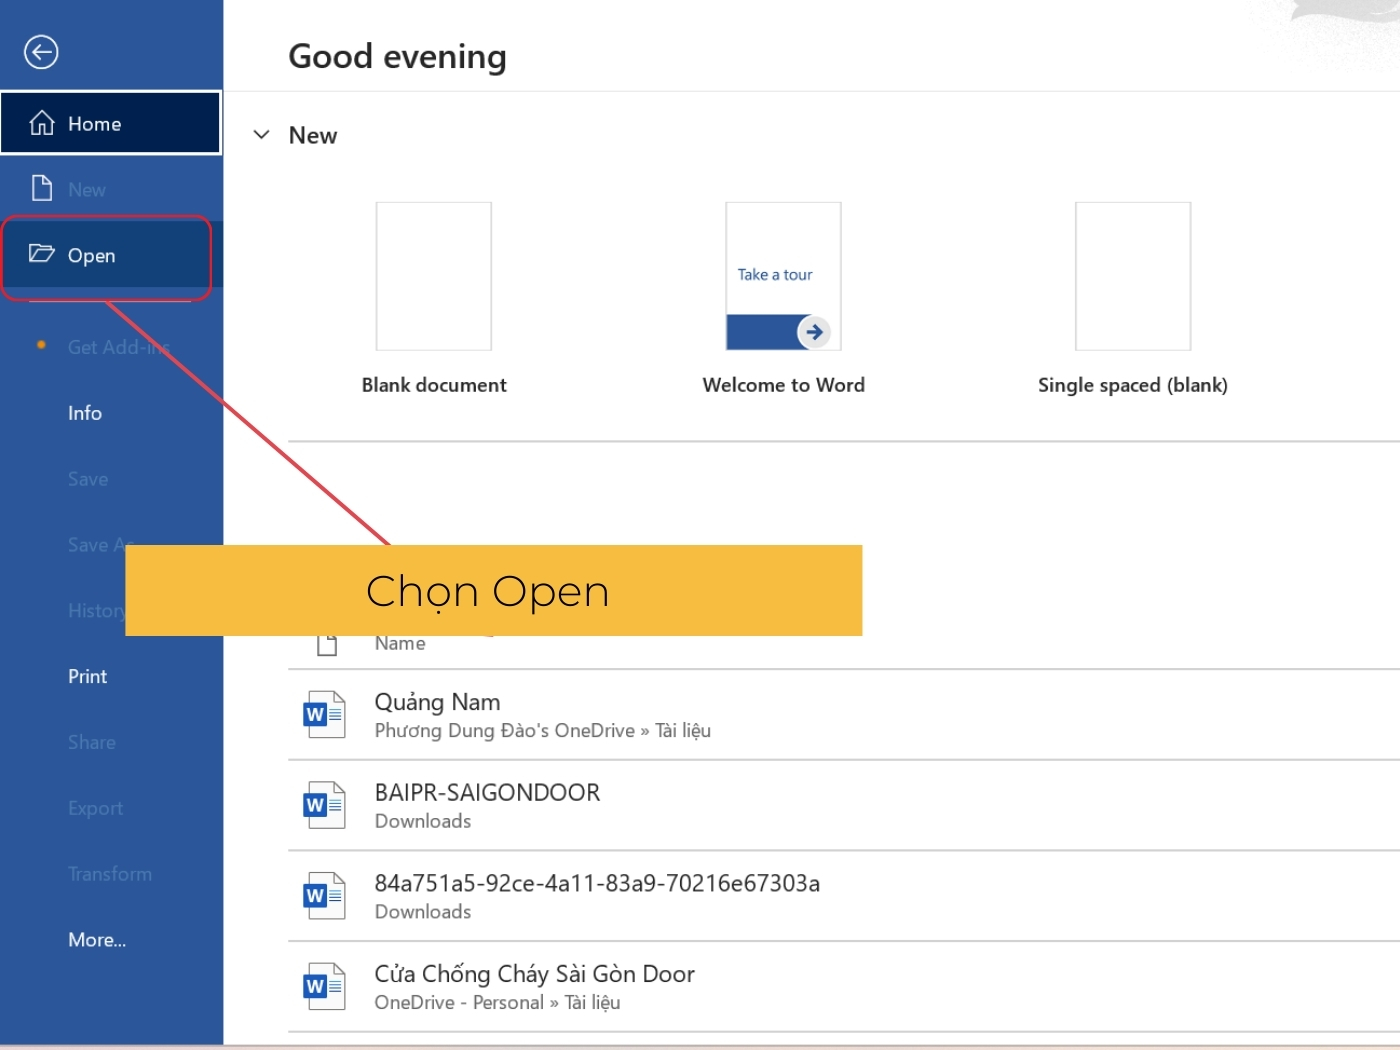
Task: Click the file icon in list header
Action: click(327, 644)
